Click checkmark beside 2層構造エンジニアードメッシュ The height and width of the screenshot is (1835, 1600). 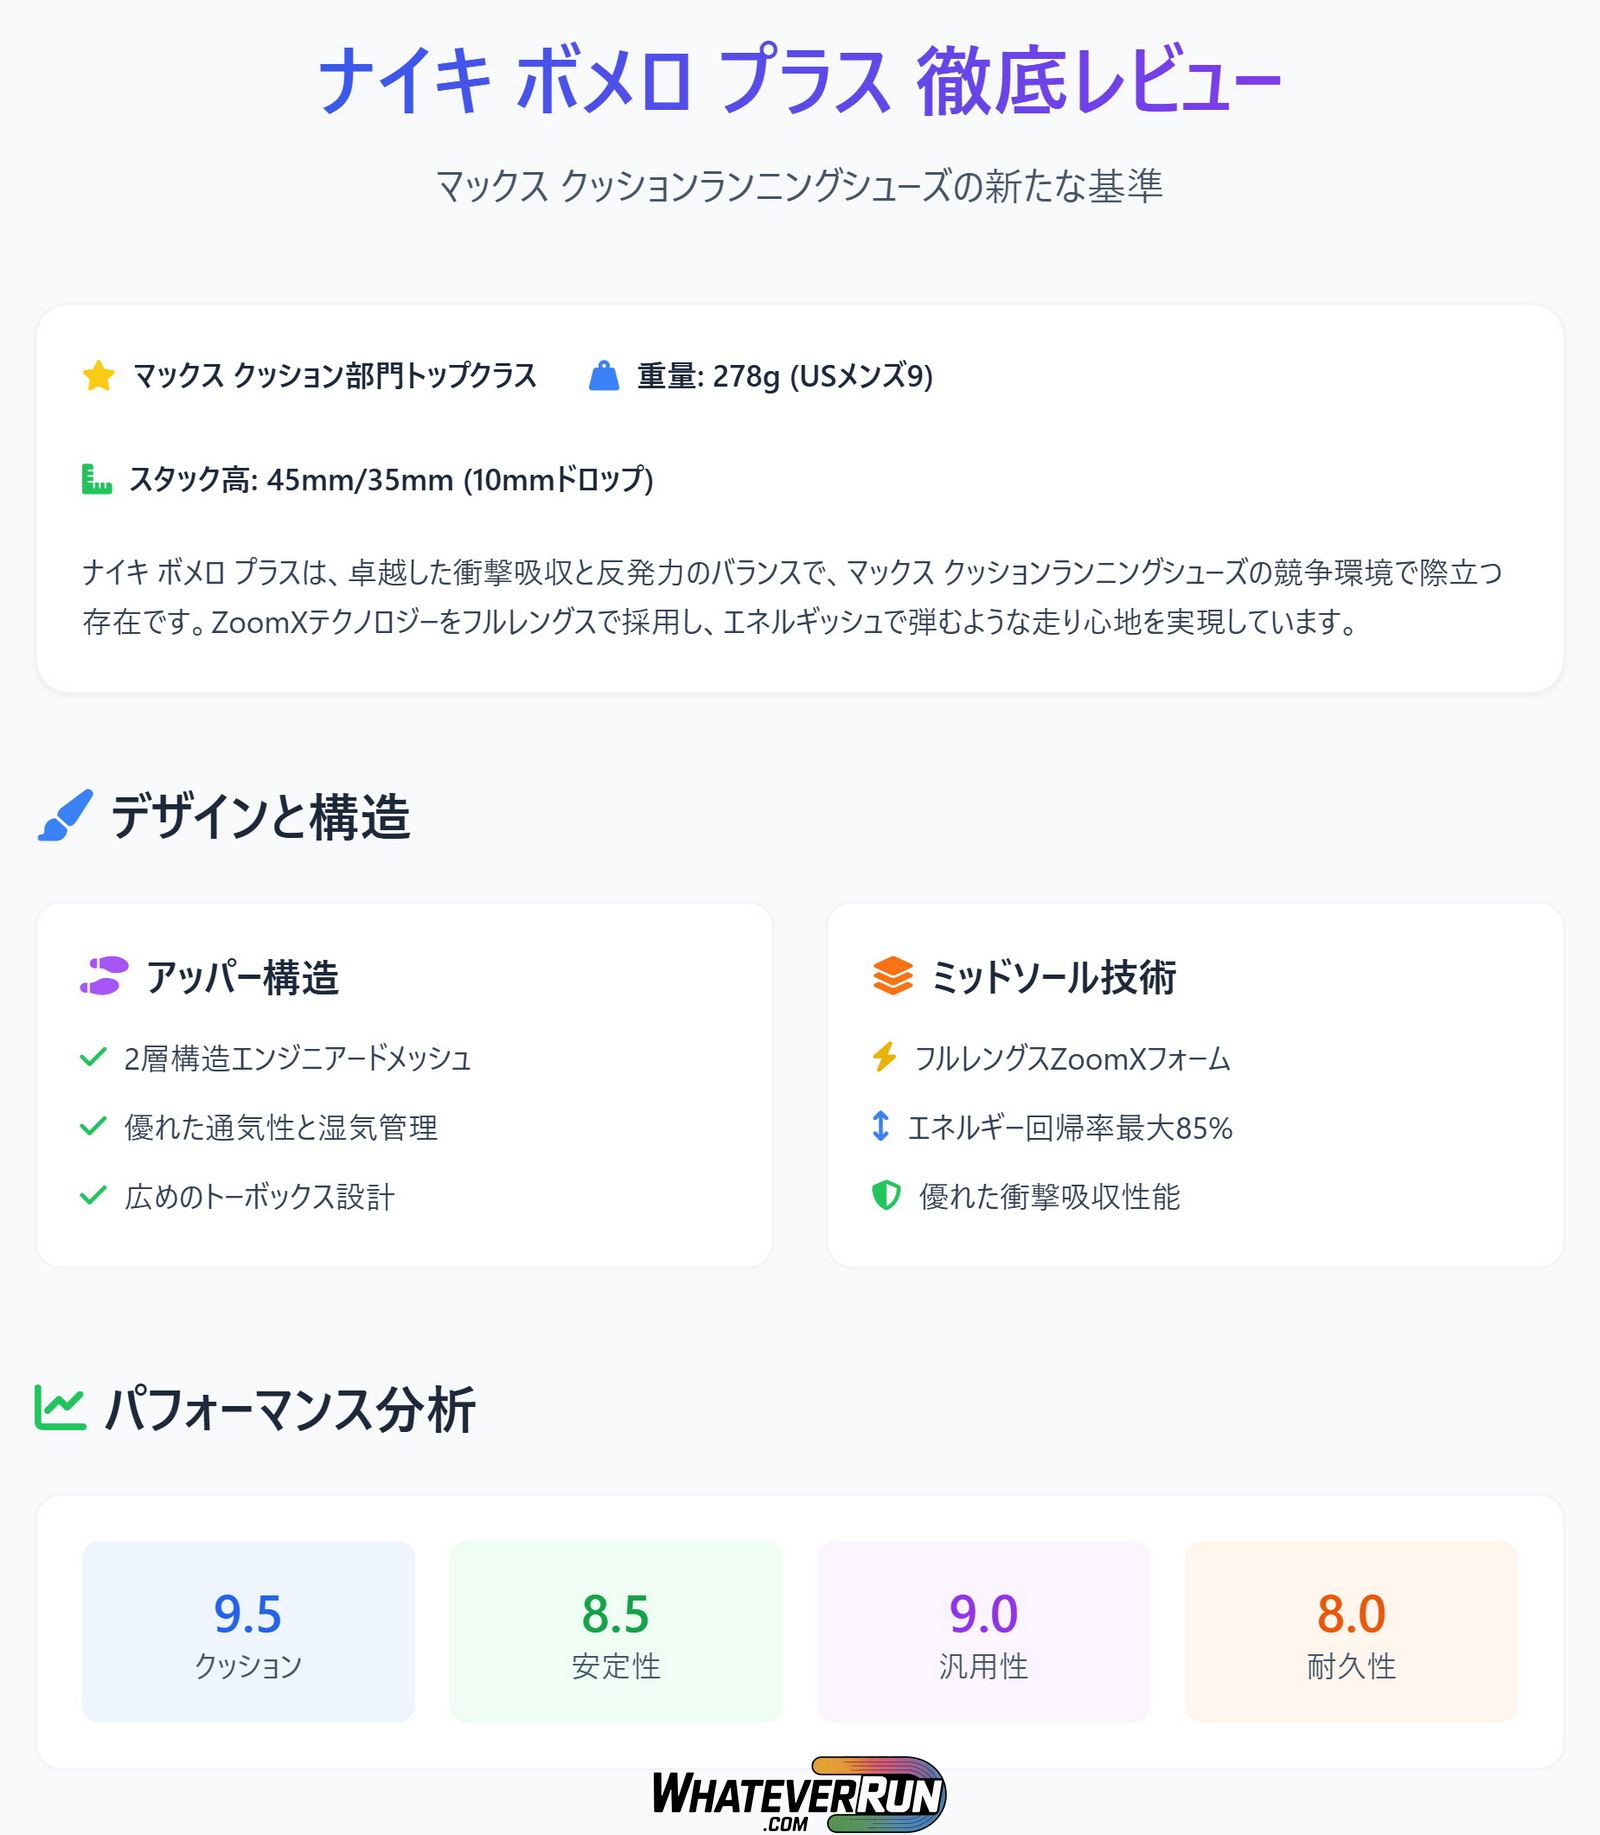coord(93,1057)
